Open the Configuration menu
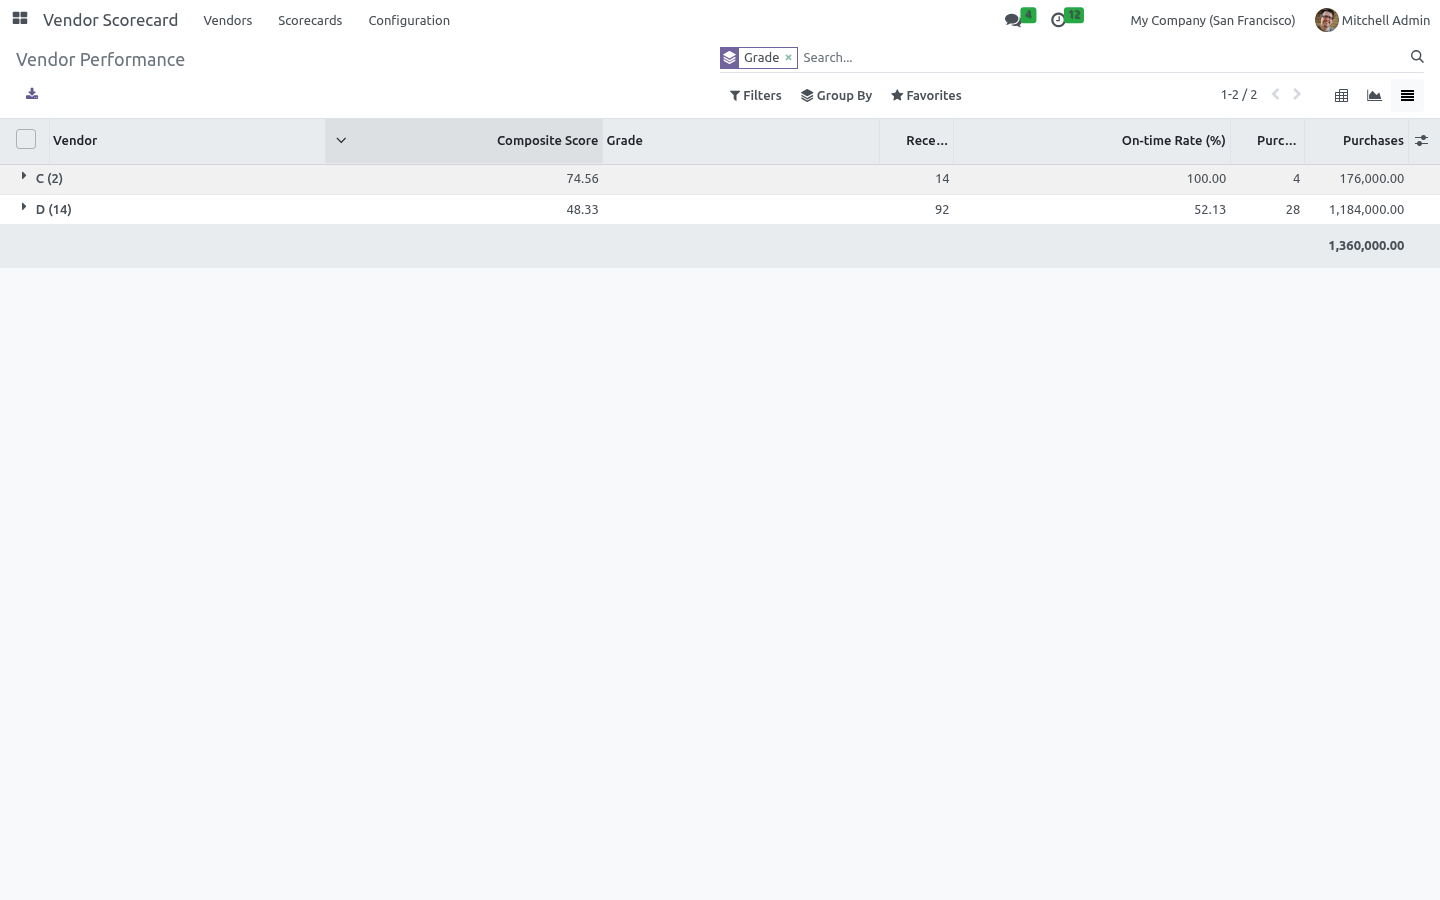Image resolution: width=1440 pixels, height=900 pixels. click(x=409, y=20)
